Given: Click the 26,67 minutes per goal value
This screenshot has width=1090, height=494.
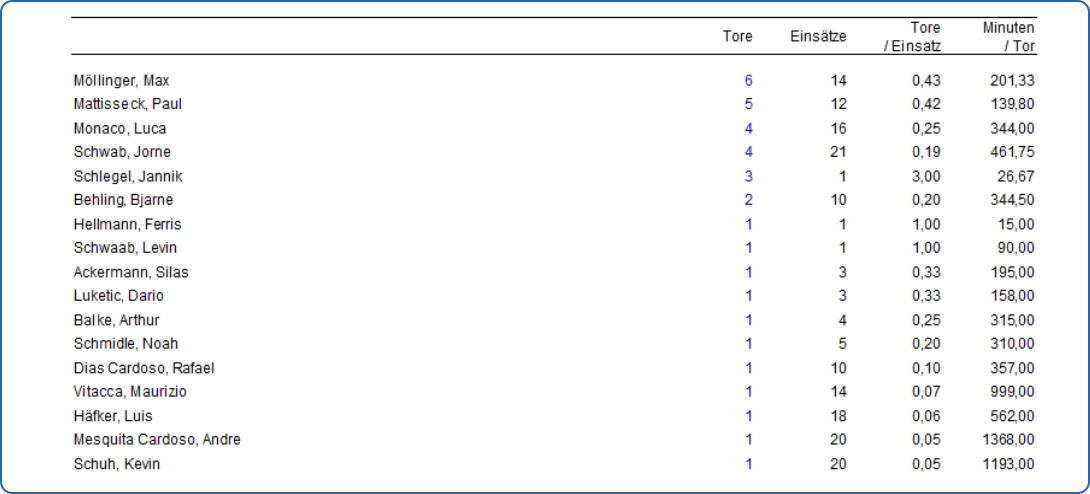Looking at the screenshot, I should [x=1016, y=176].
